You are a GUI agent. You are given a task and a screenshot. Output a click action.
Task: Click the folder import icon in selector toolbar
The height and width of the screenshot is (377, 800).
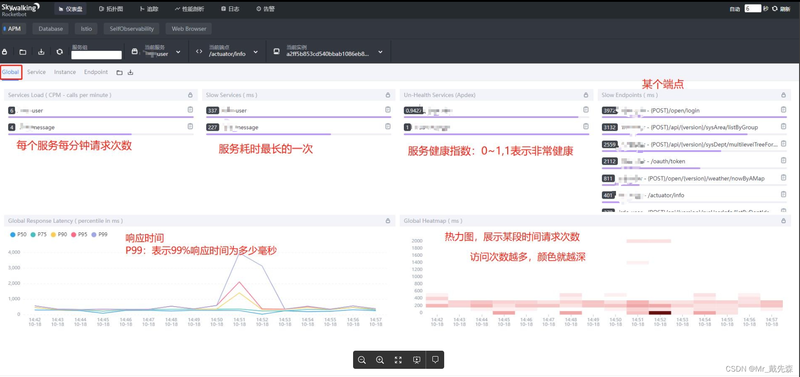(23, 52)
